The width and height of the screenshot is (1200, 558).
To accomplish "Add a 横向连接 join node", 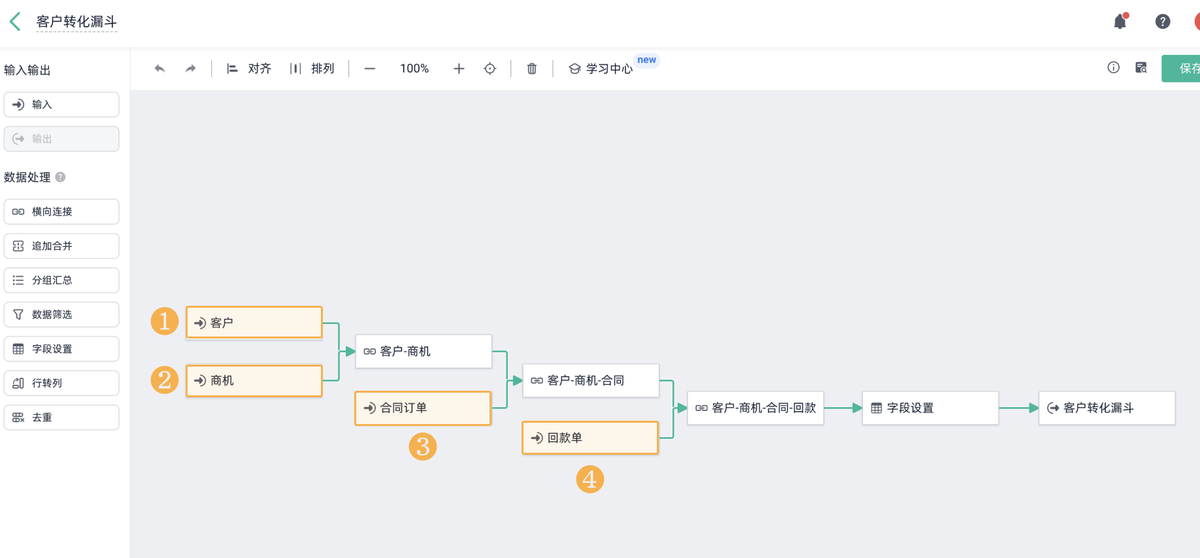I will point(62,212).
